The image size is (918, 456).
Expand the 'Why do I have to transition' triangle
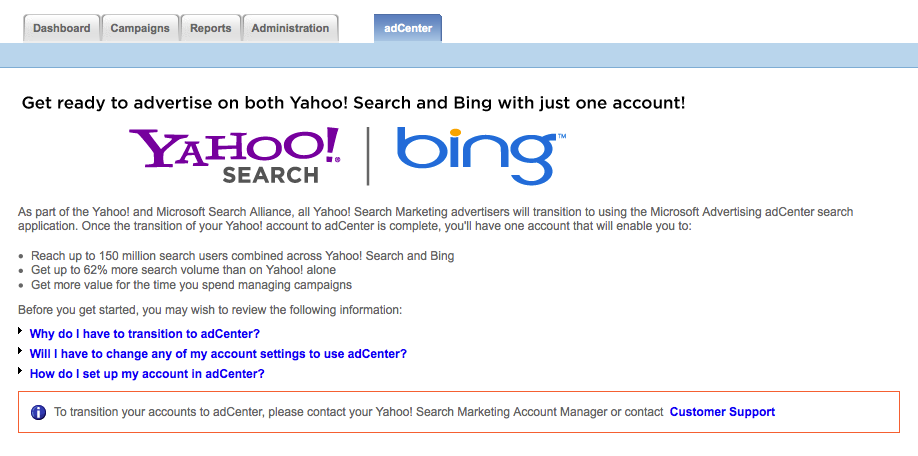coord(20,331)
